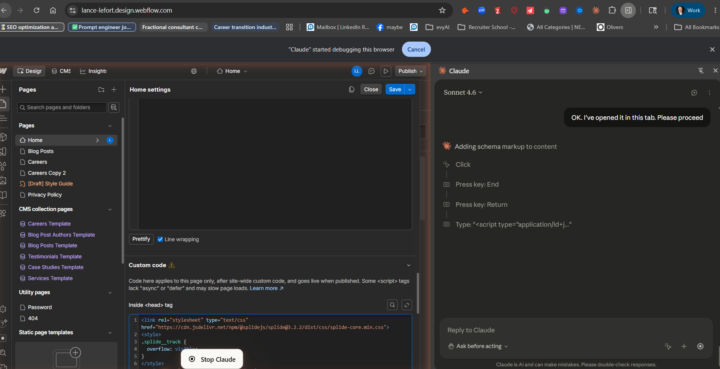Collapse the Pages section

pyautogui.click(x=110, y=126)
